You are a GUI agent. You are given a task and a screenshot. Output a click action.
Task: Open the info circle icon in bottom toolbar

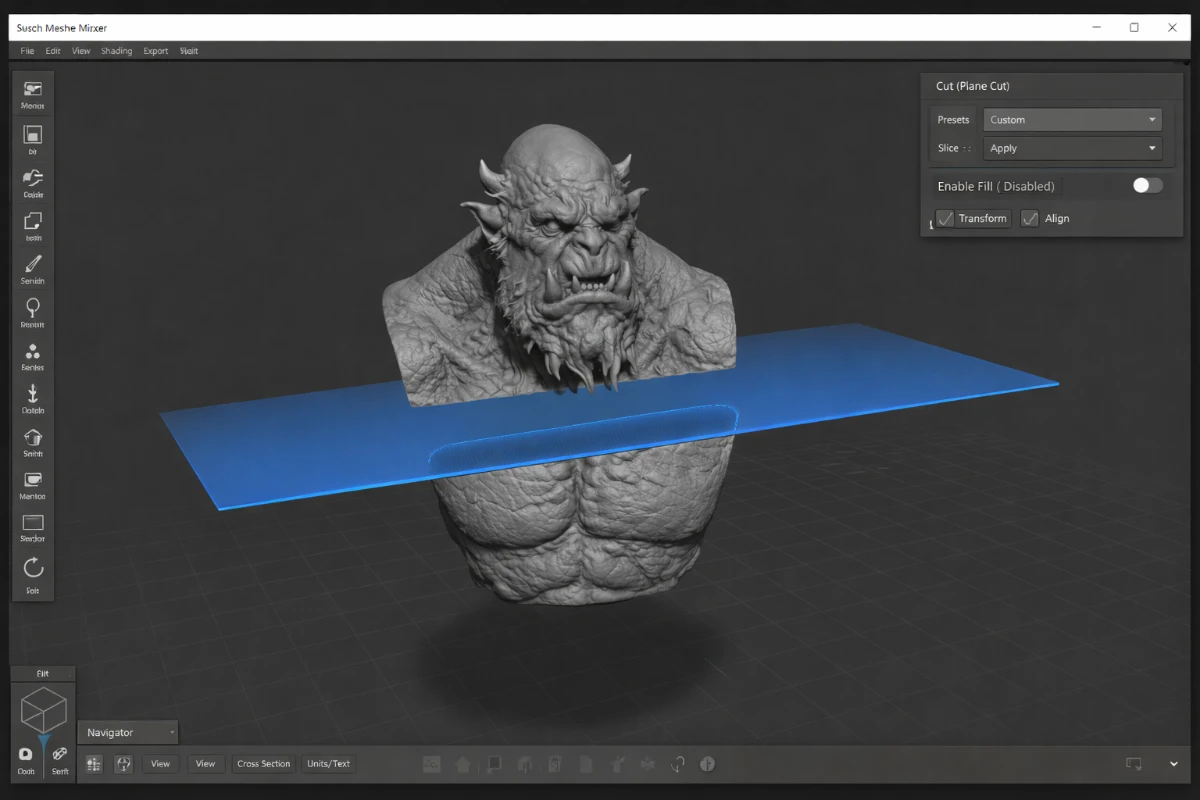click(708, 763)
